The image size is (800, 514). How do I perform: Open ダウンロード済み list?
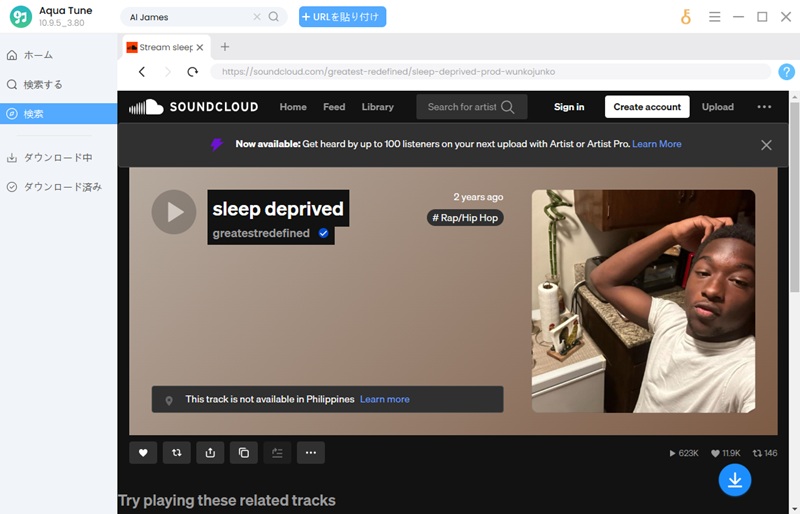click(54, 187)
